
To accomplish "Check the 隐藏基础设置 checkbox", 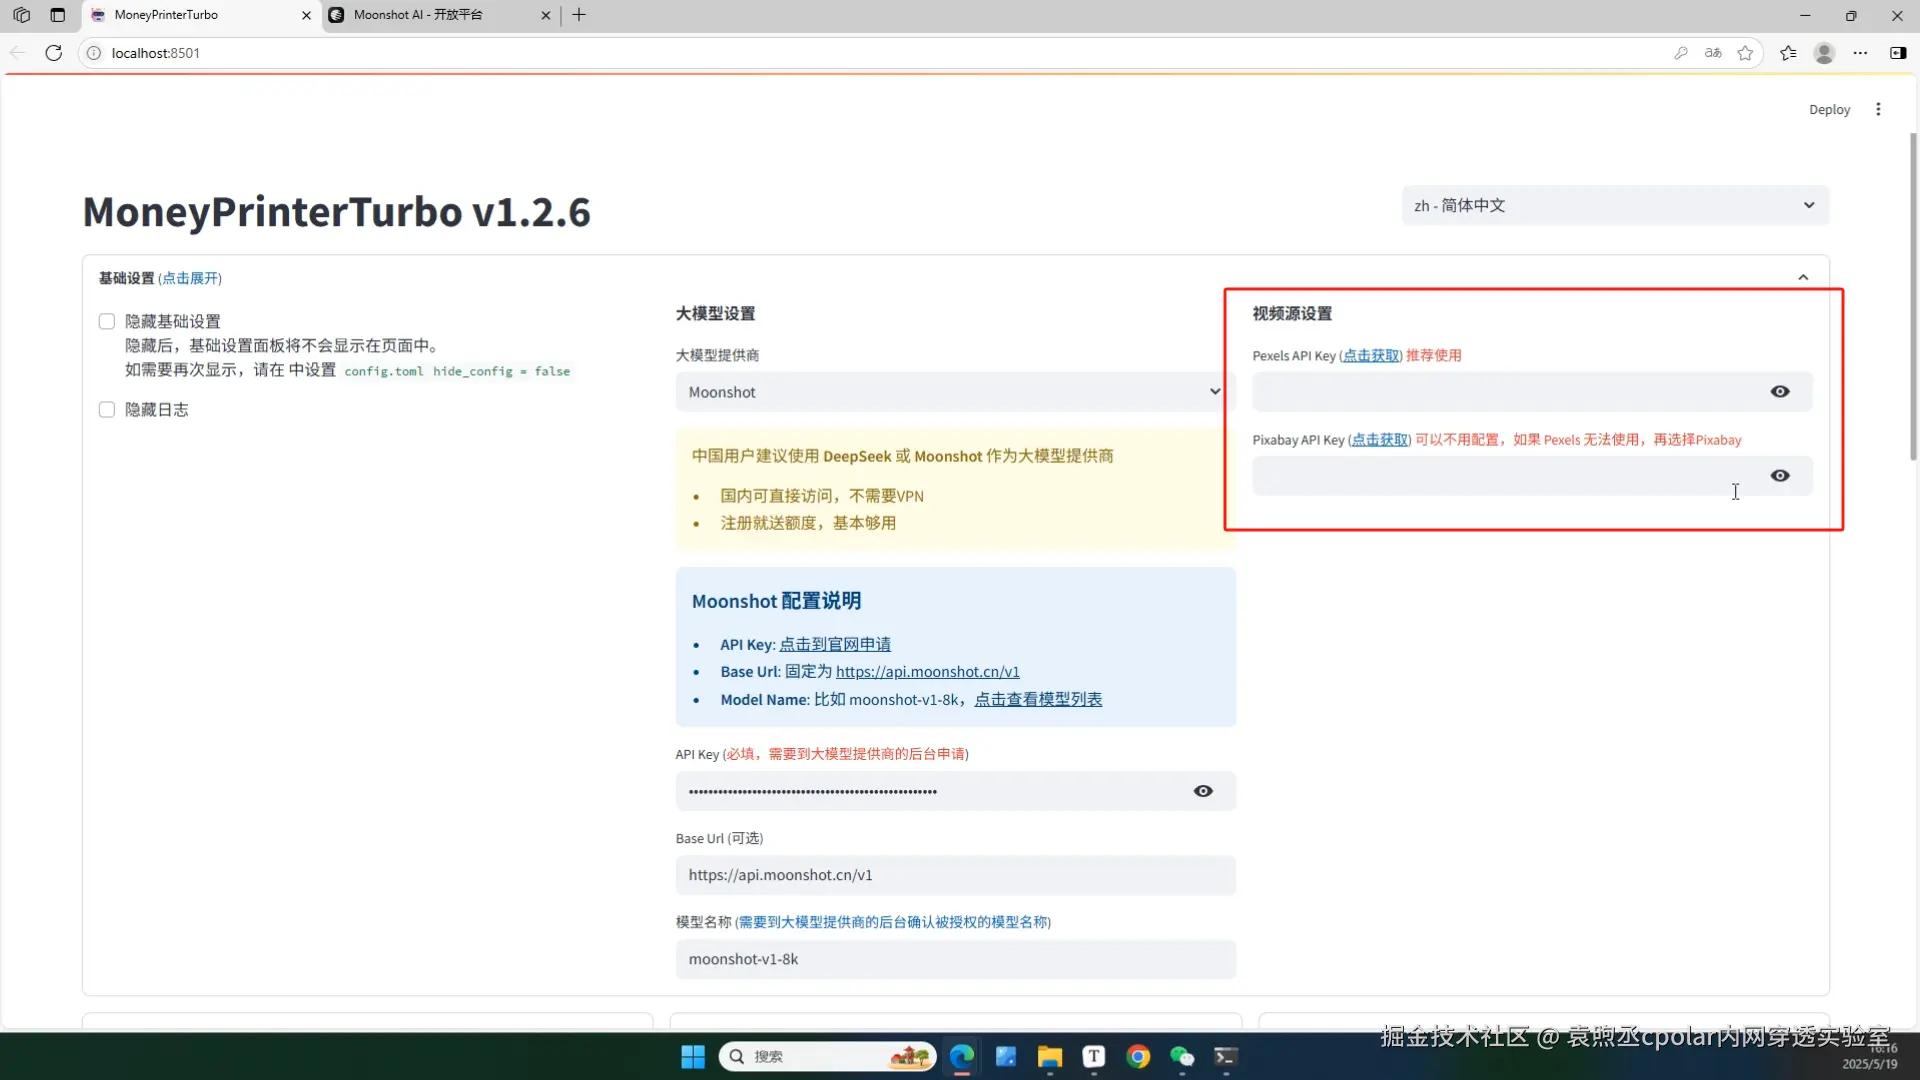I will click(x=107, y=321).
